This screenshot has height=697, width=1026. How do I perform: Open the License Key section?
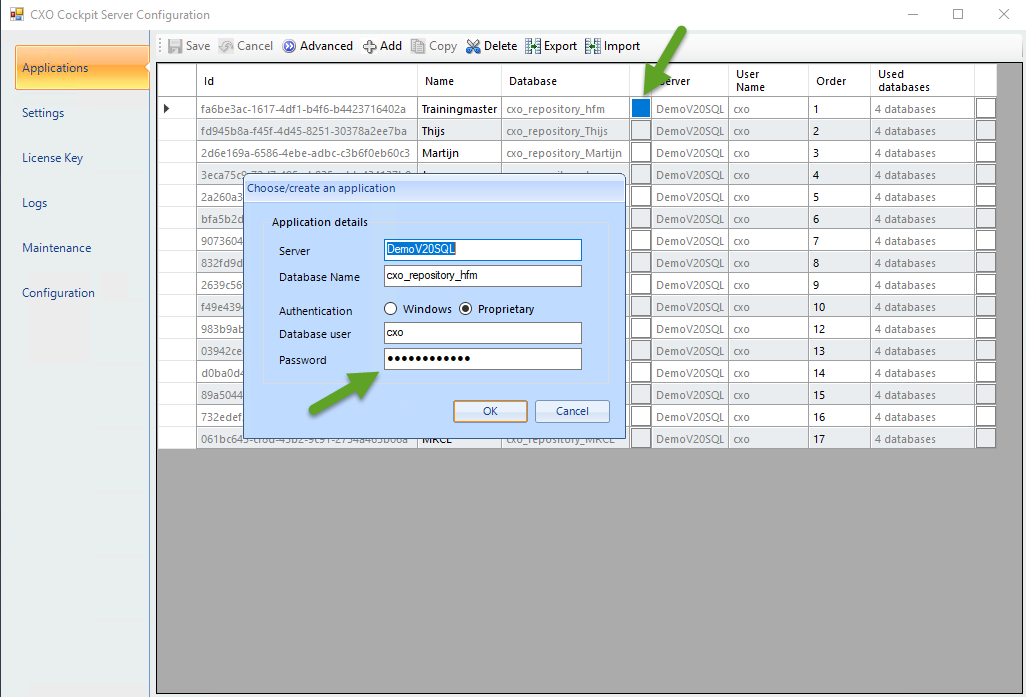point(52,158)
